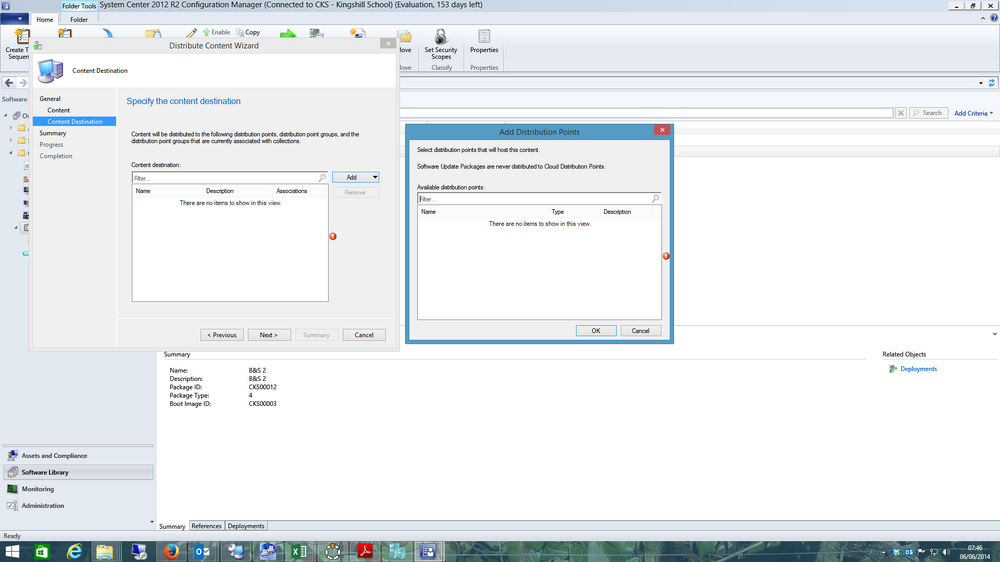
Task: Open Adobe Reader from the taskbar
Action: [365, 551]
